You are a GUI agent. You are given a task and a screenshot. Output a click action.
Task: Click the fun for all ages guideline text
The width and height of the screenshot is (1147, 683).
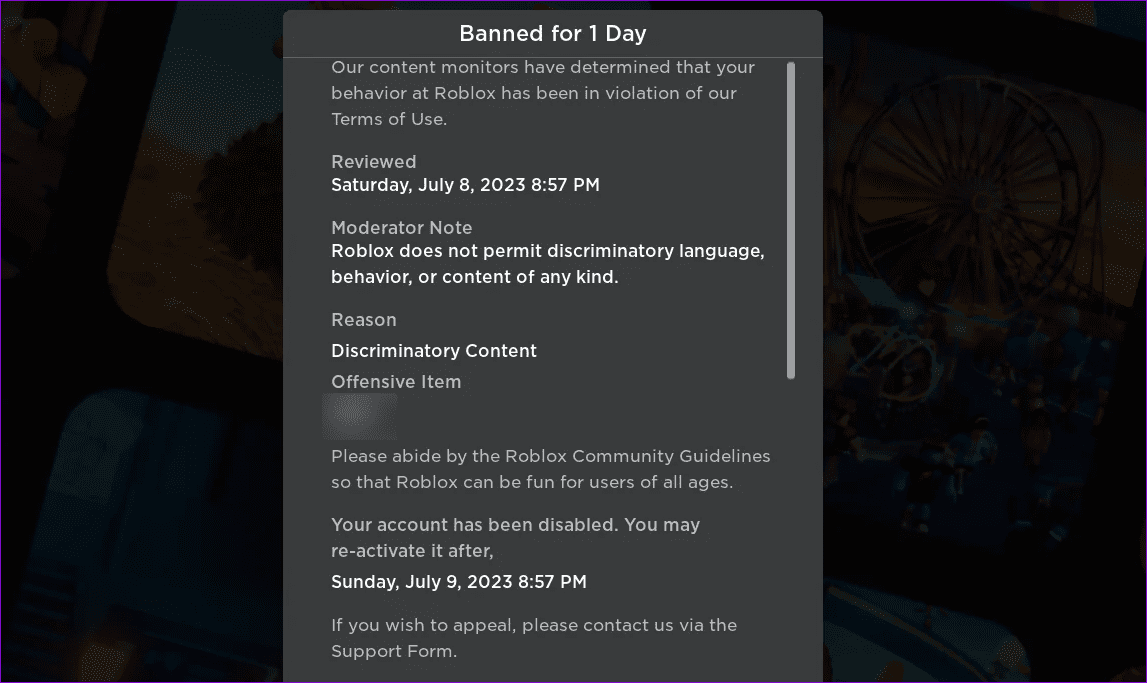coord(550,481)
